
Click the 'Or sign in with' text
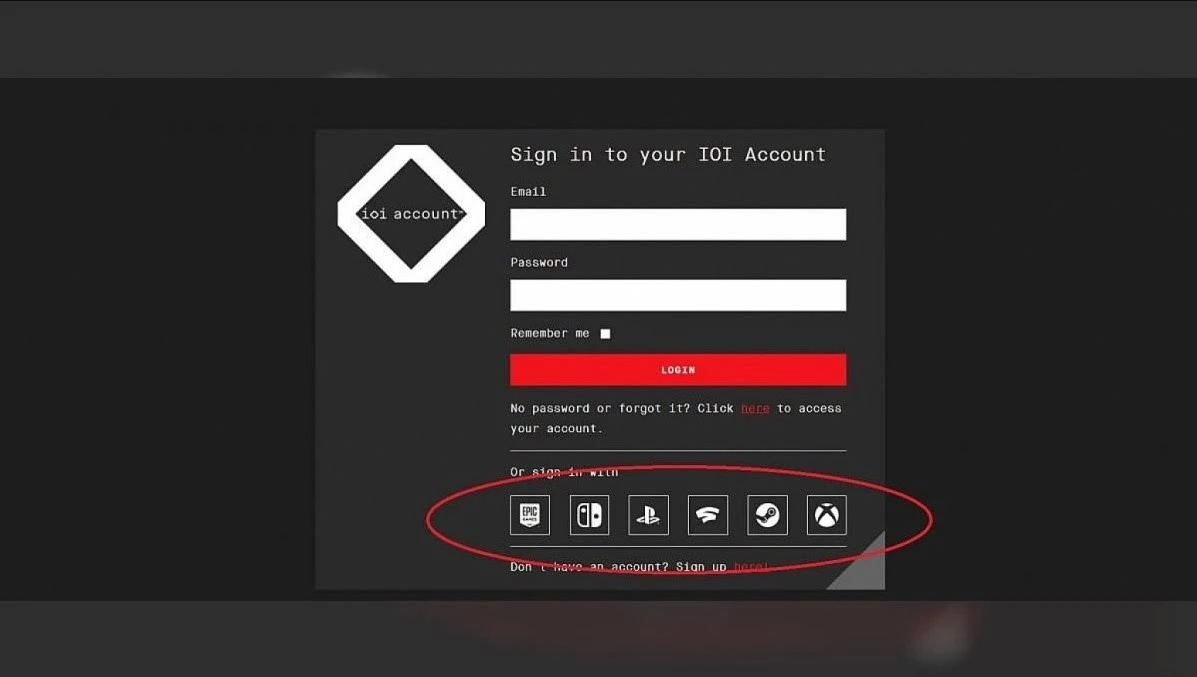click(564, 472)
